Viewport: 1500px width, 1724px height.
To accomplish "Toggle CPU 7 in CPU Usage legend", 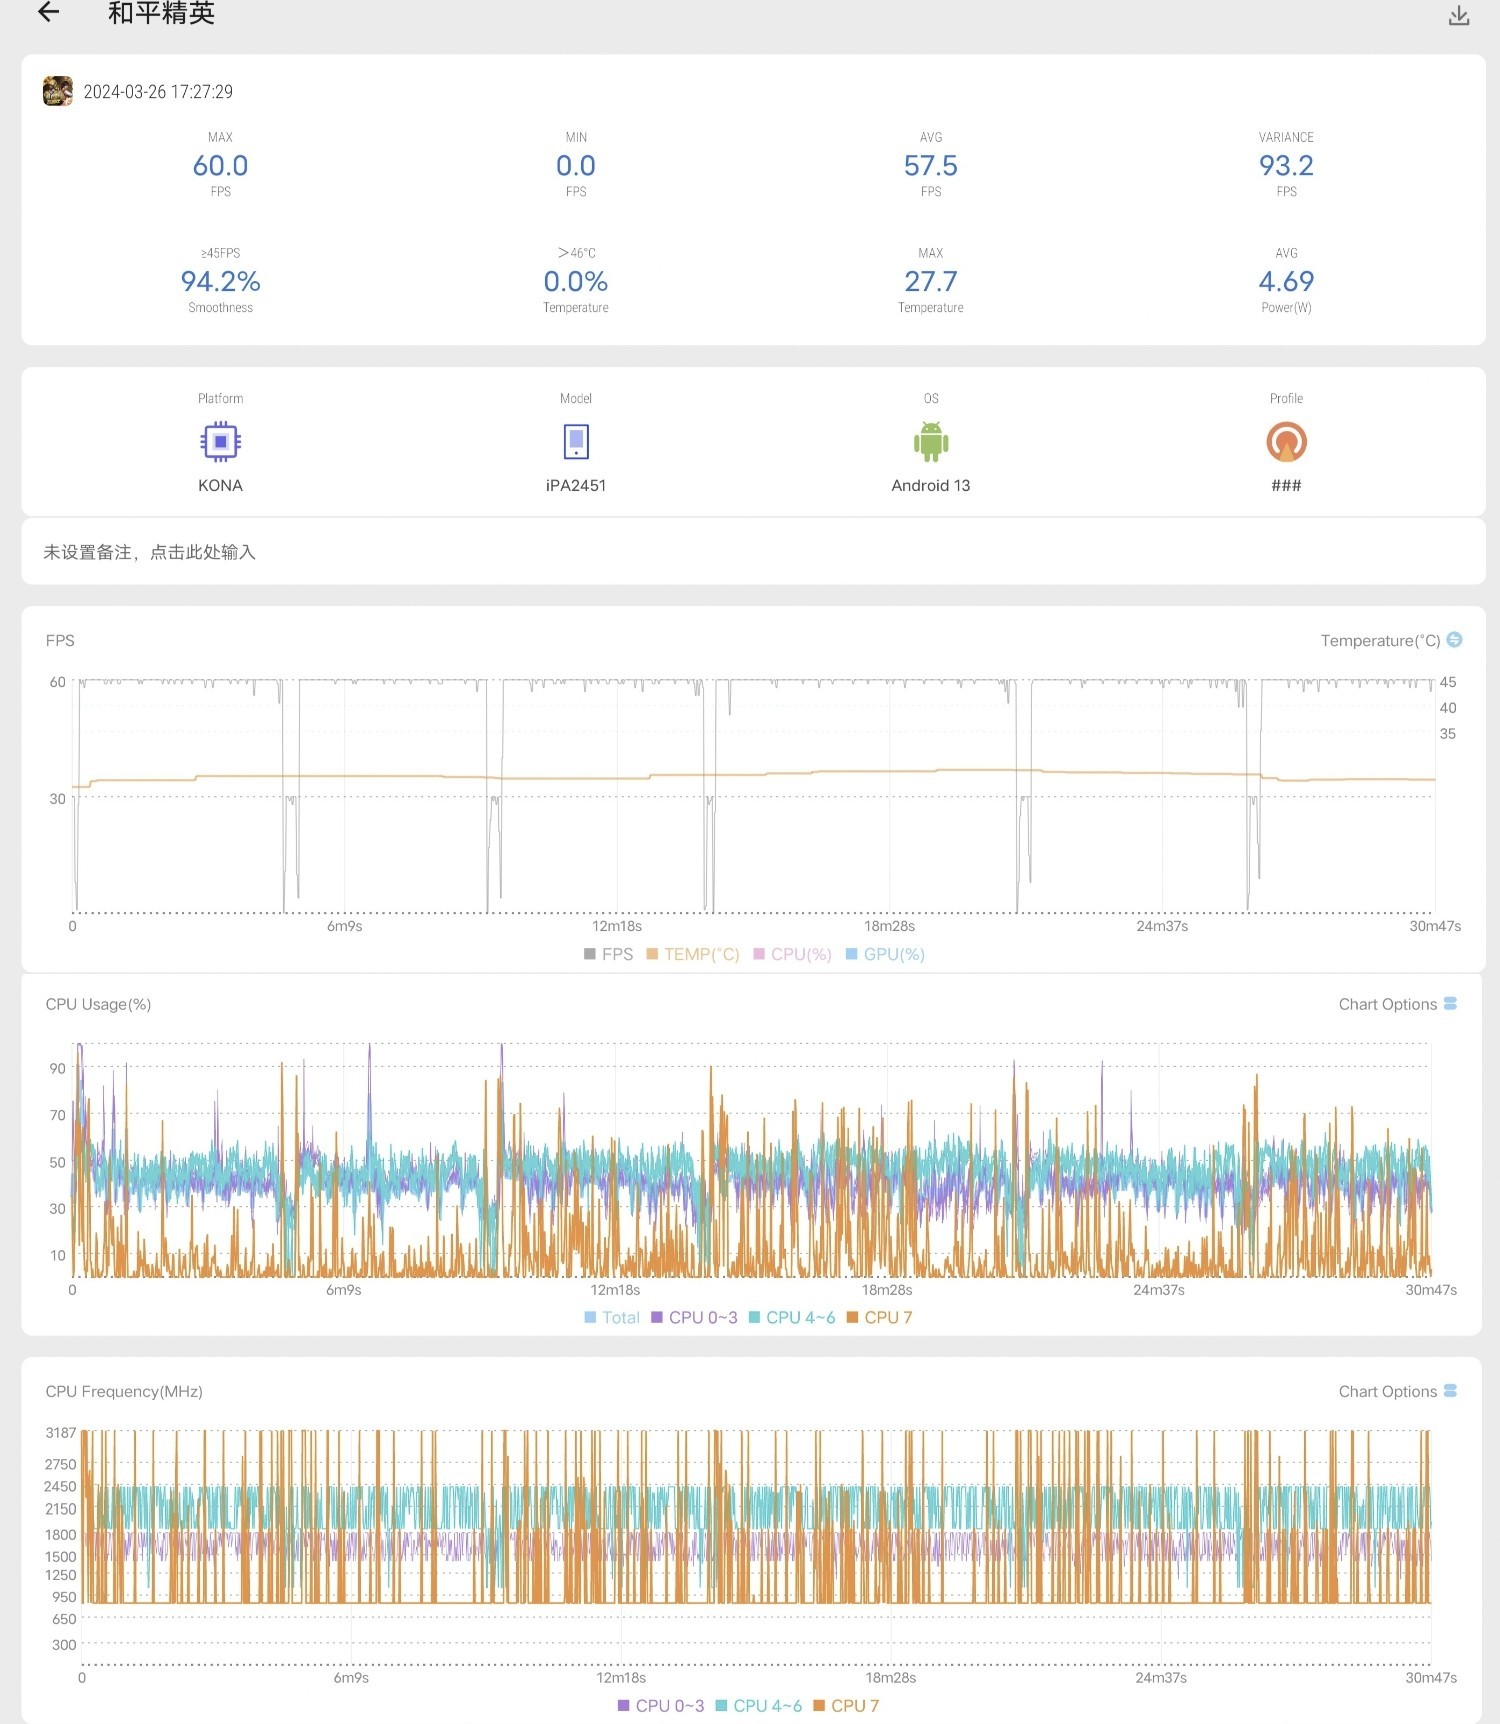I will (879, 1317).
